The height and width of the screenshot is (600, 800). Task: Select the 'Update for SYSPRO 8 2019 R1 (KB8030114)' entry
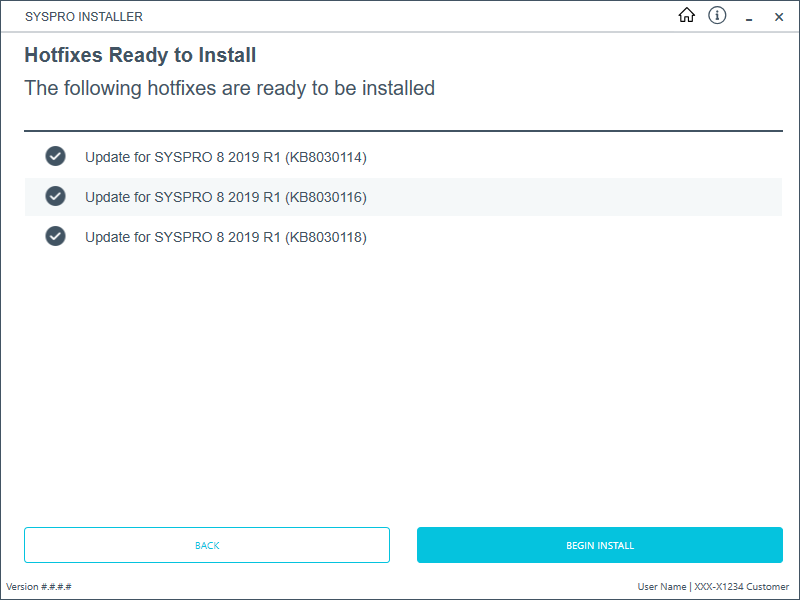pos(225,157)
